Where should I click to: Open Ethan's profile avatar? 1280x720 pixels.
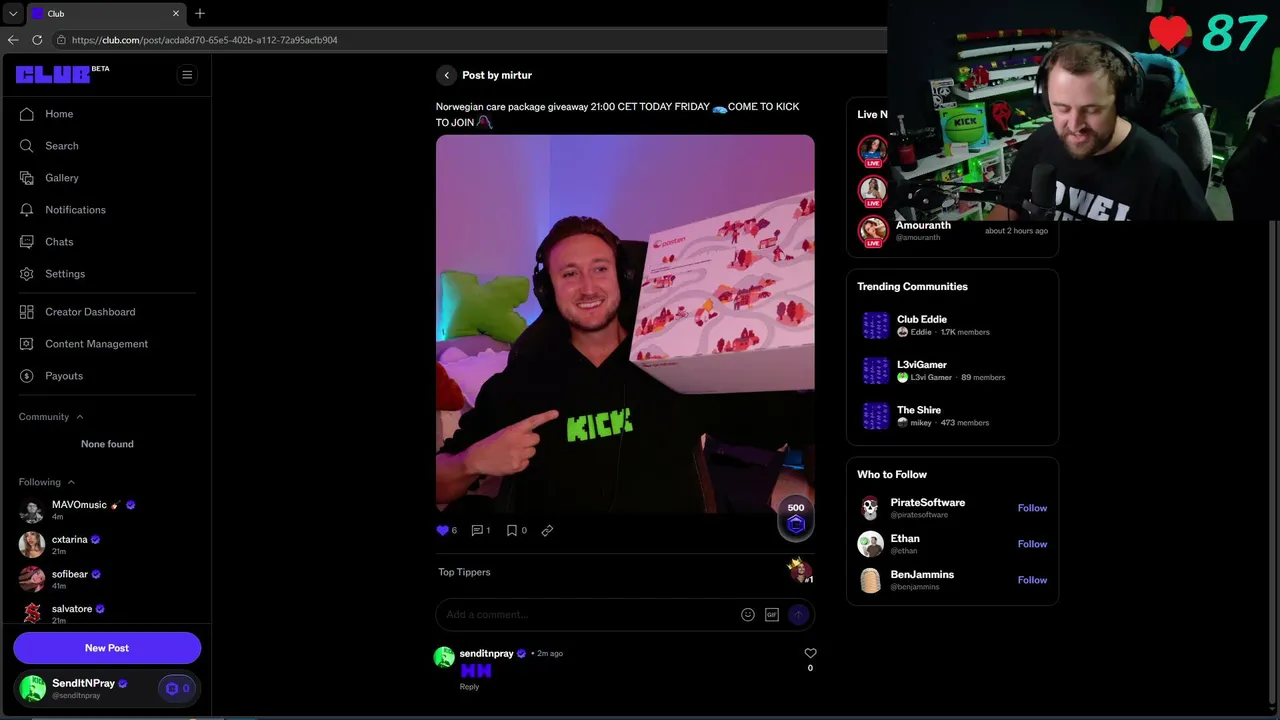[x=870, y=544]
